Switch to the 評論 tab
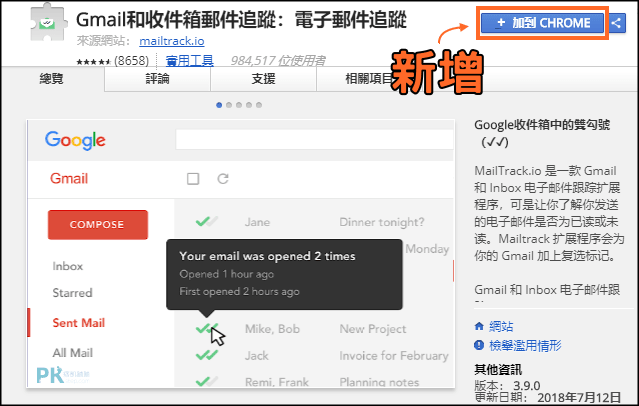 157,78
